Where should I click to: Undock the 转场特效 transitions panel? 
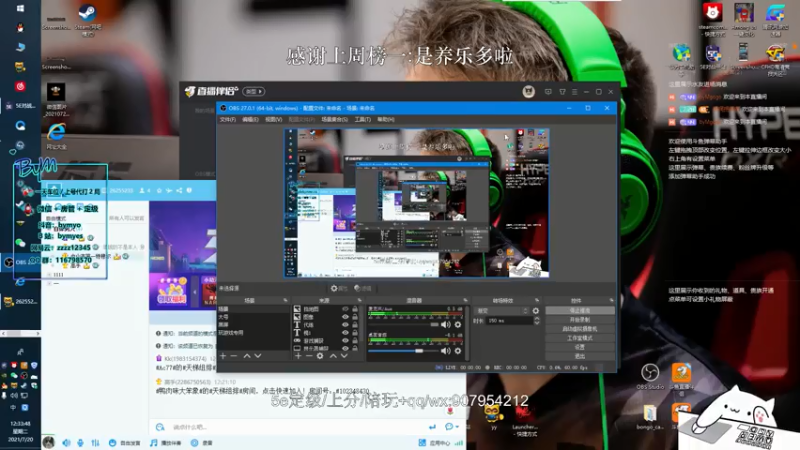click(537, 300)
